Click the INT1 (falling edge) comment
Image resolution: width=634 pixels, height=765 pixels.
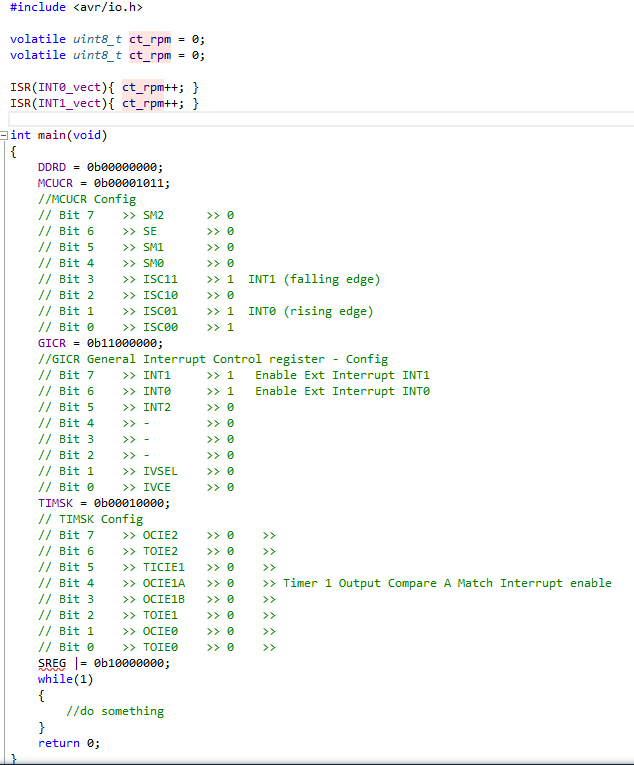pos(314,280)
